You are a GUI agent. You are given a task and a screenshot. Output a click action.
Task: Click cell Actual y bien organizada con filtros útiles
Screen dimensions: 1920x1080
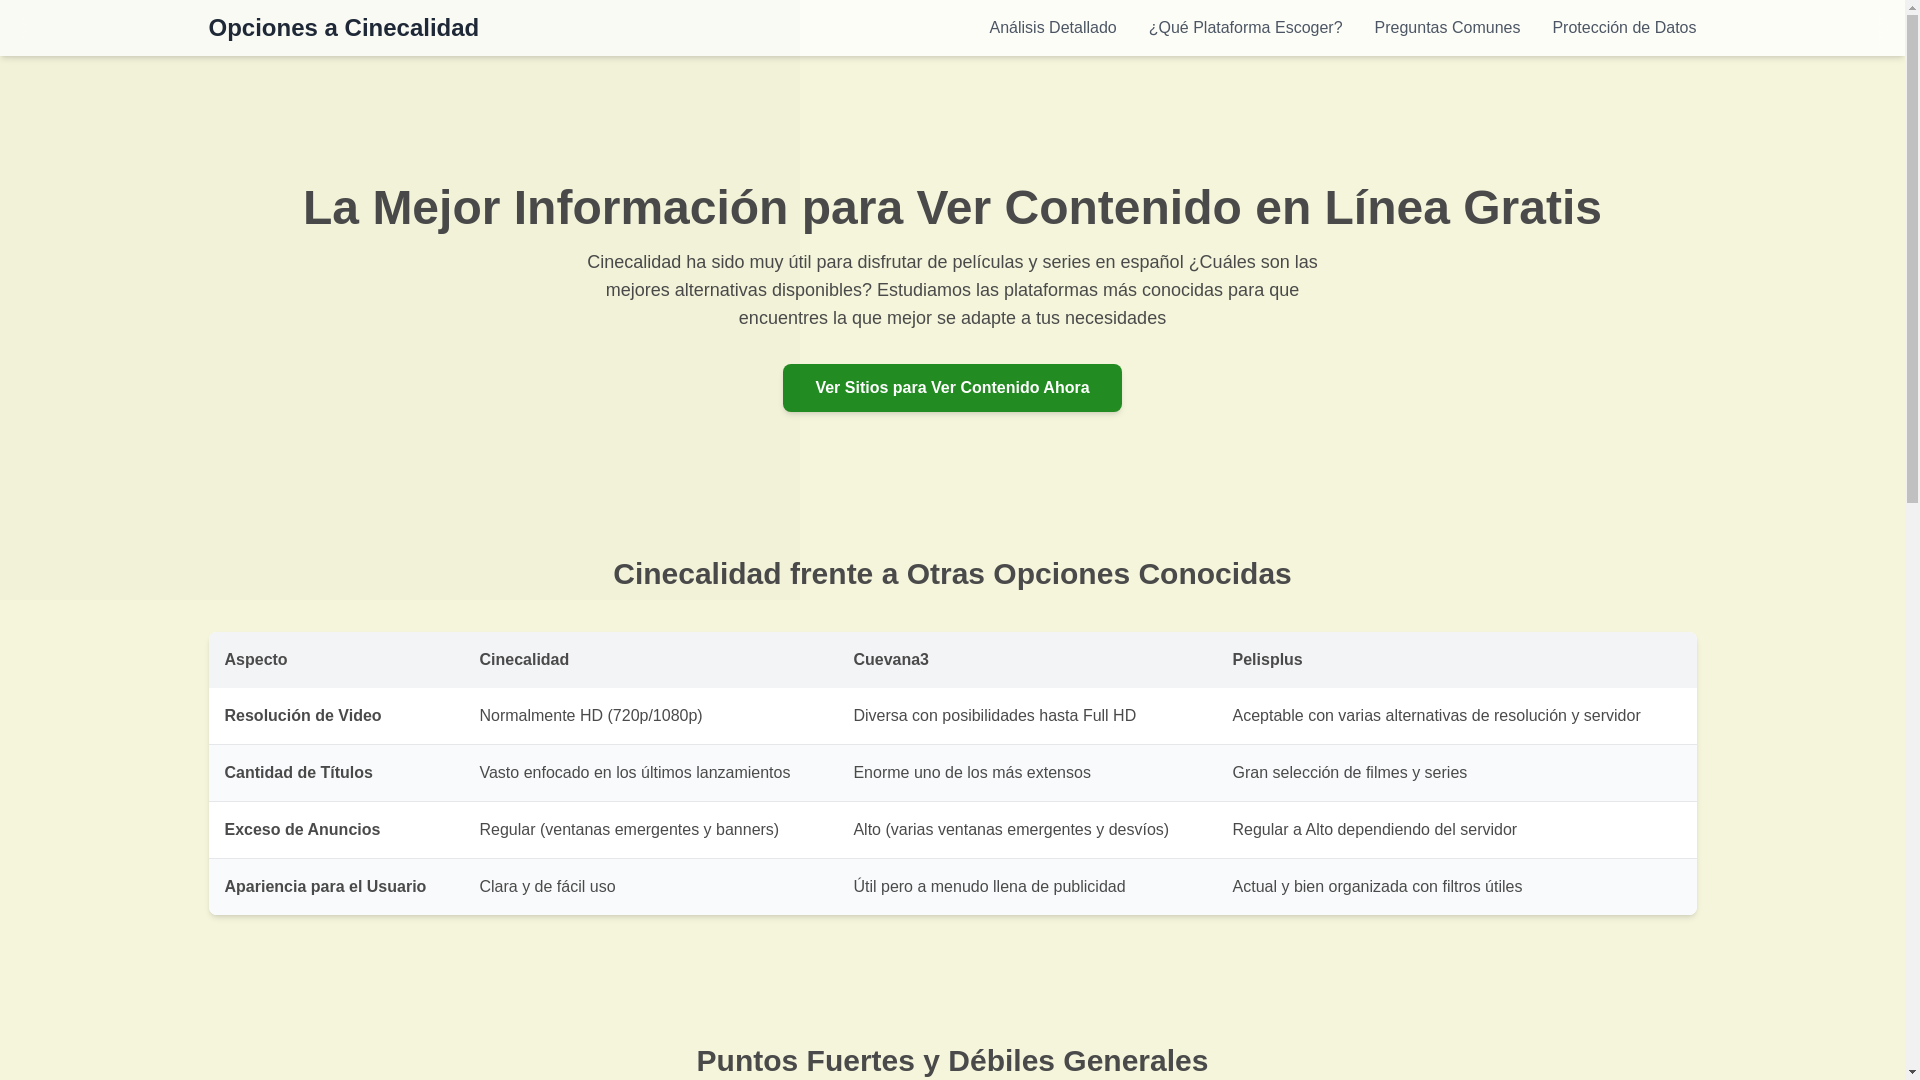coord(1456,887)
